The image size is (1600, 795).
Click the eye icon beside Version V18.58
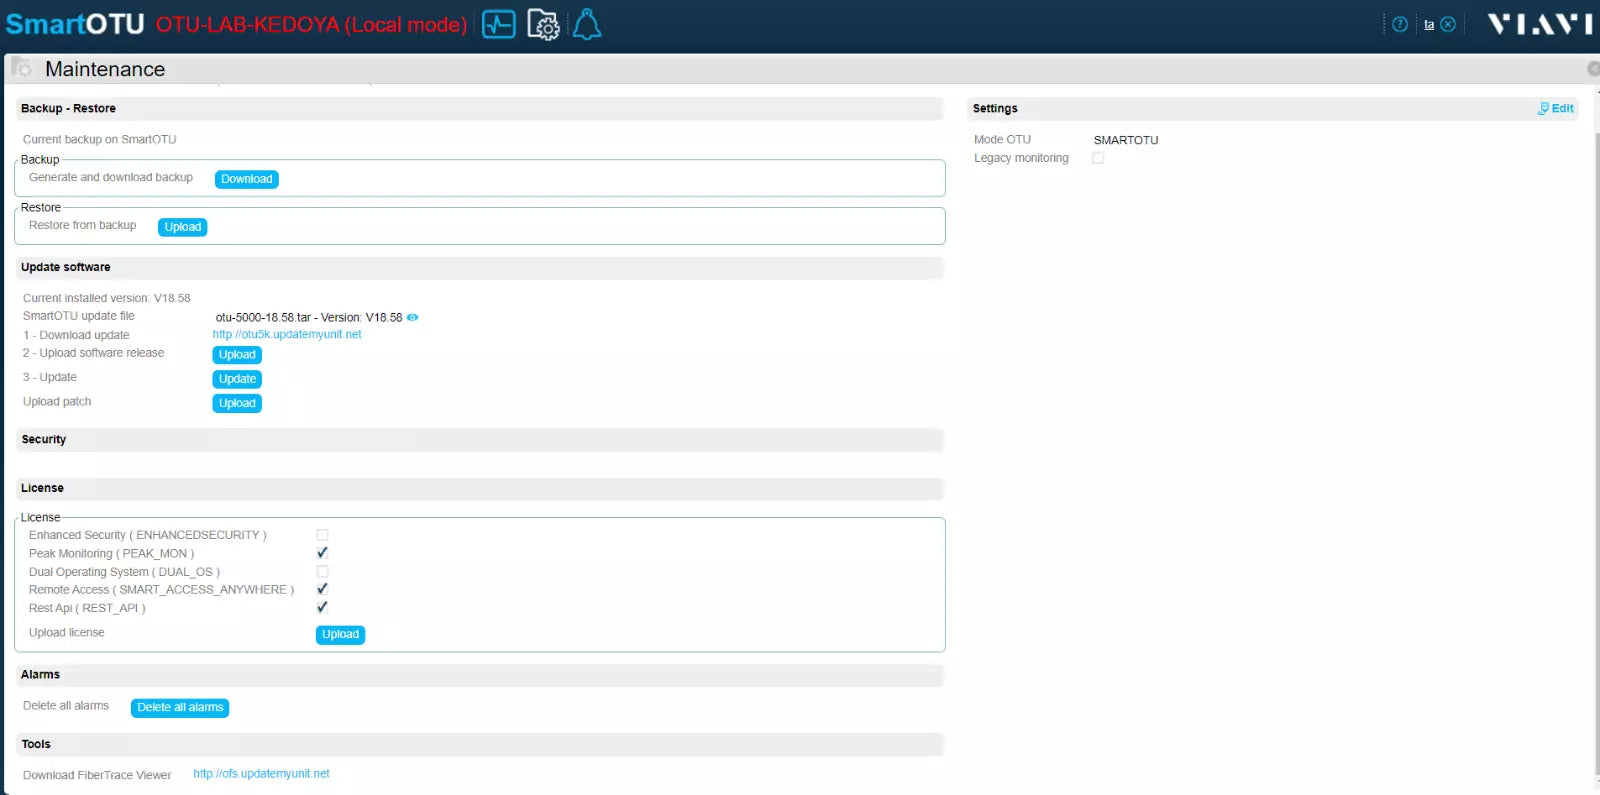(412, 317)
